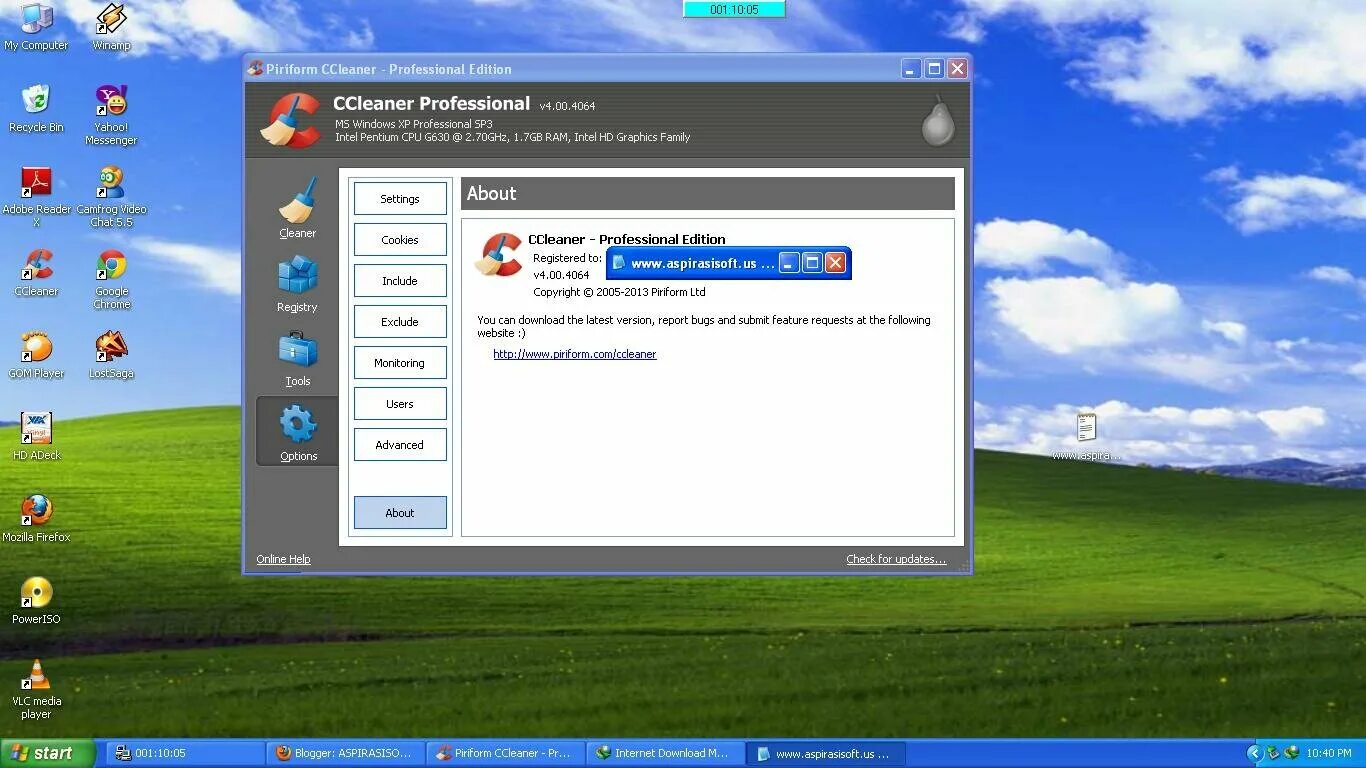This screenshot has width=1366, height=768.
Task: Switch to Blogger: ASPIRASISO taskbar item
Action: coord(345,753)
